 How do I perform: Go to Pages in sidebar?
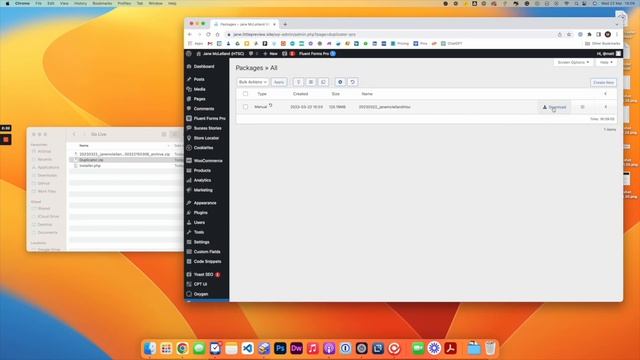coord(199,99)
